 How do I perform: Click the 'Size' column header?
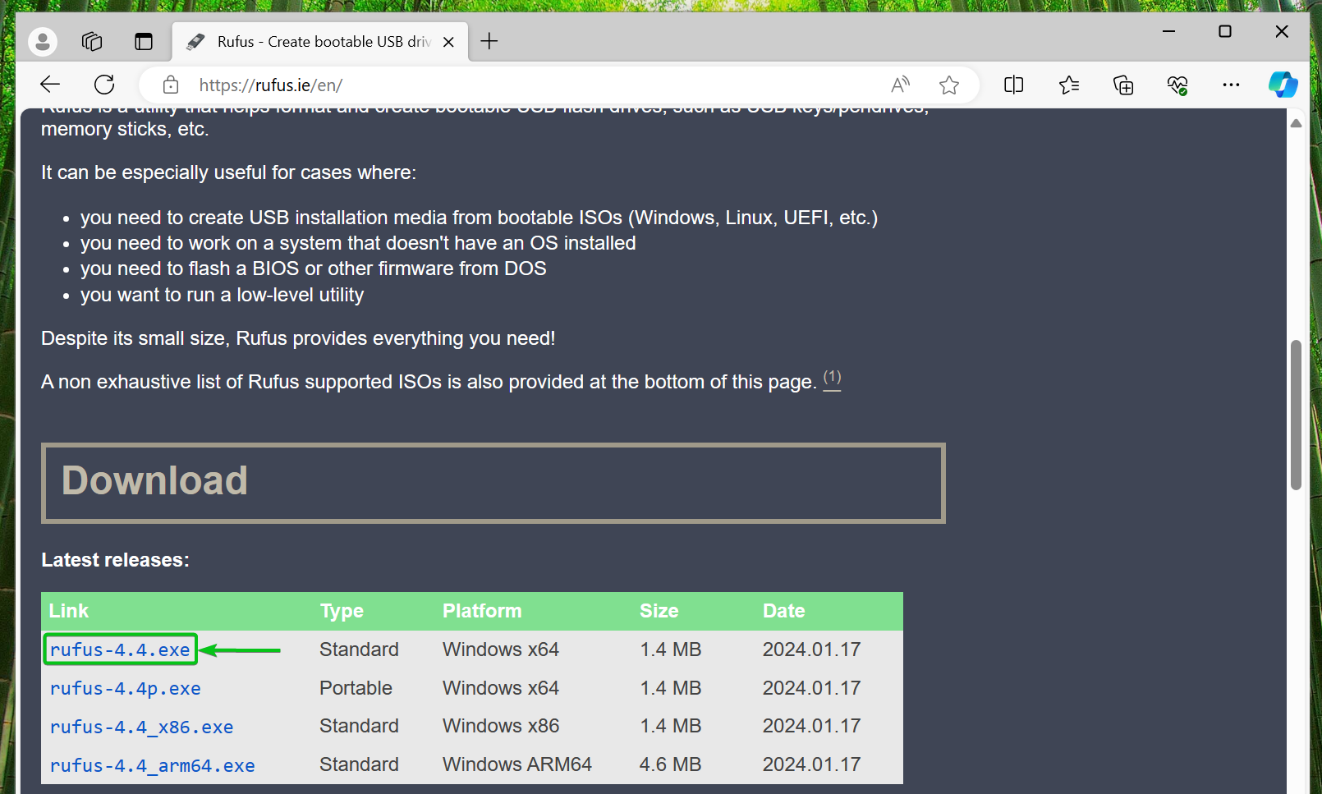click(x=659, y=611)
